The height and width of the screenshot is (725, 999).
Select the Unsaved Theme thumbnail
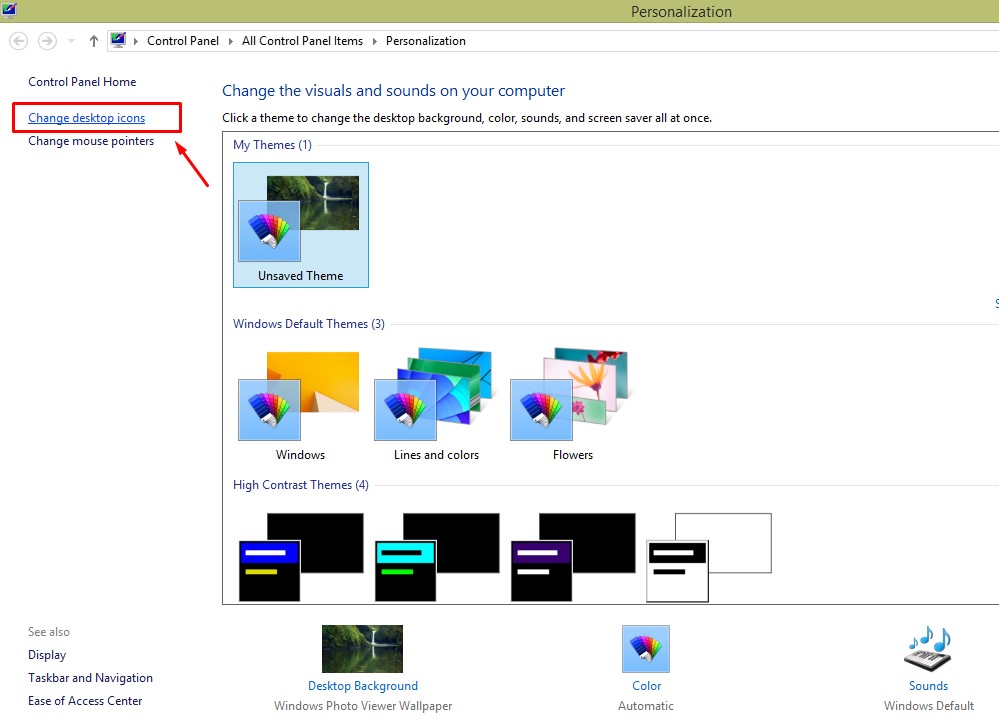pyautogui.click(x=301, y=225)
